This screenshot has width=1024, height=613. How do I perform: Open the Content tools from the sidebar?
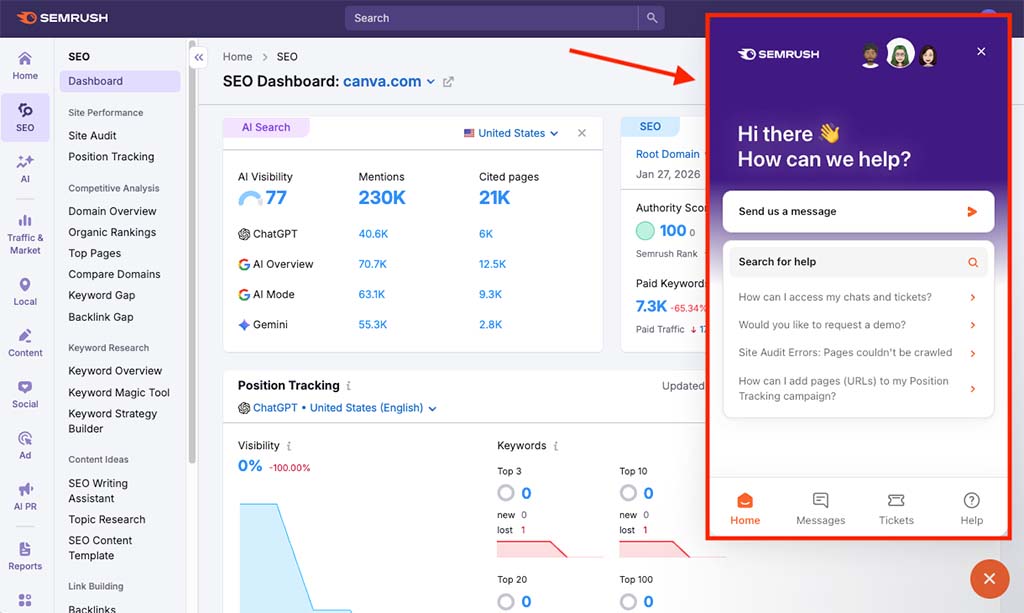(x=25, y=341)
